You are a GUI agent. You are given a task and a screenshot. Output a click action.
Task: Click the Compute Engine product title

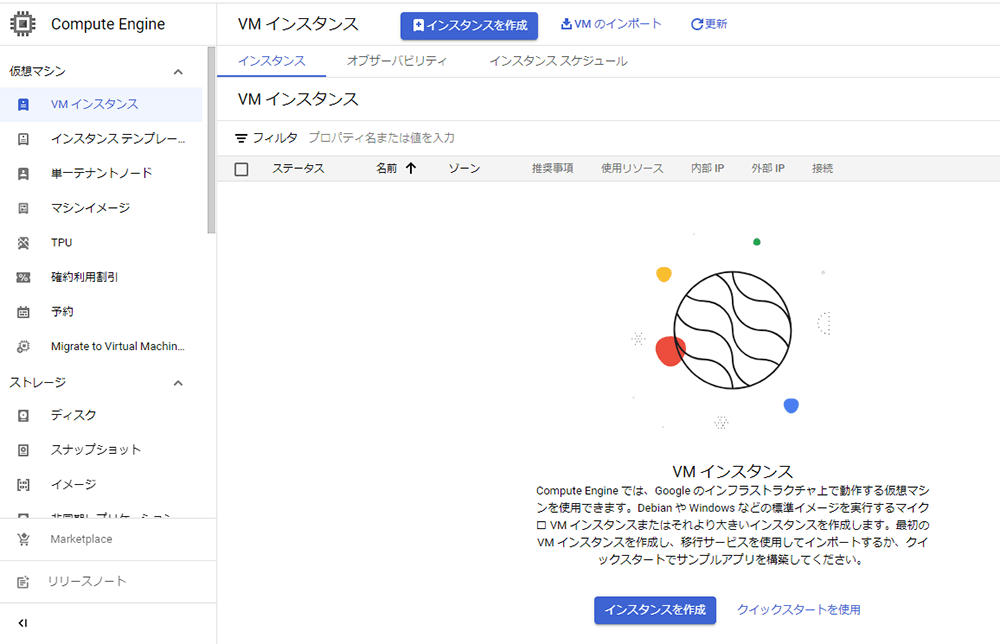(108, 24)
